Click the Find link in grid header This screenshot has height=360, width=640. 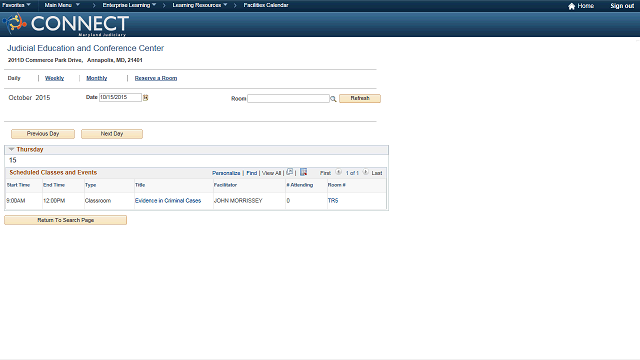(x=251, y=173)
